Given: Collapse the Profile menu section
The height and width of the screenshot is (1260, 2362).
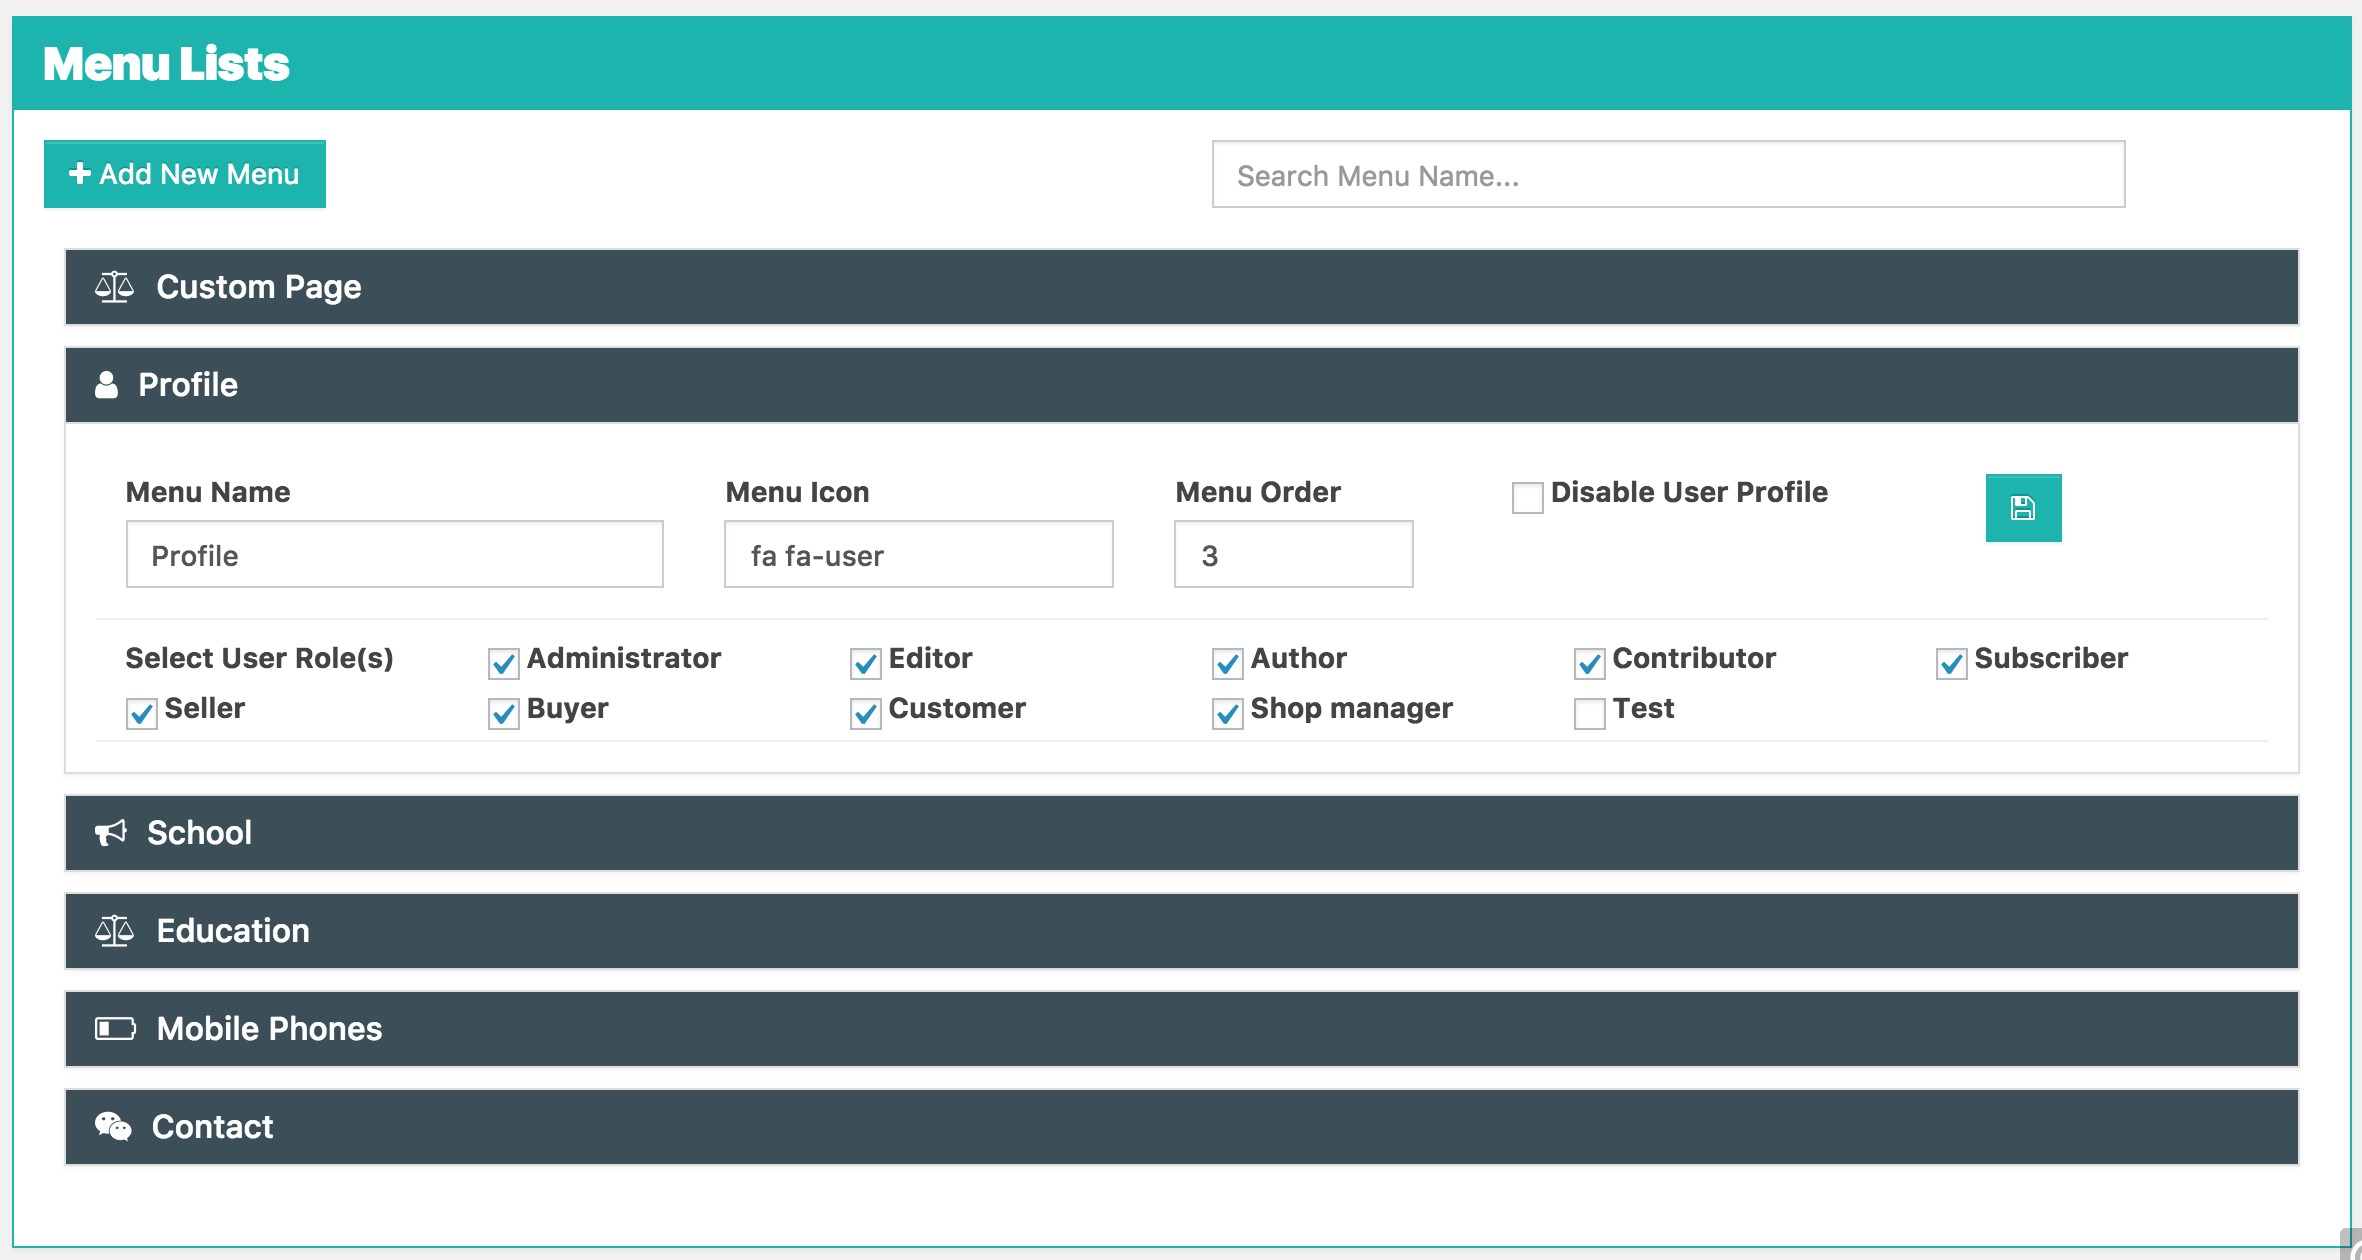Looking at the screenshot, I should (x=1180, y=385).
